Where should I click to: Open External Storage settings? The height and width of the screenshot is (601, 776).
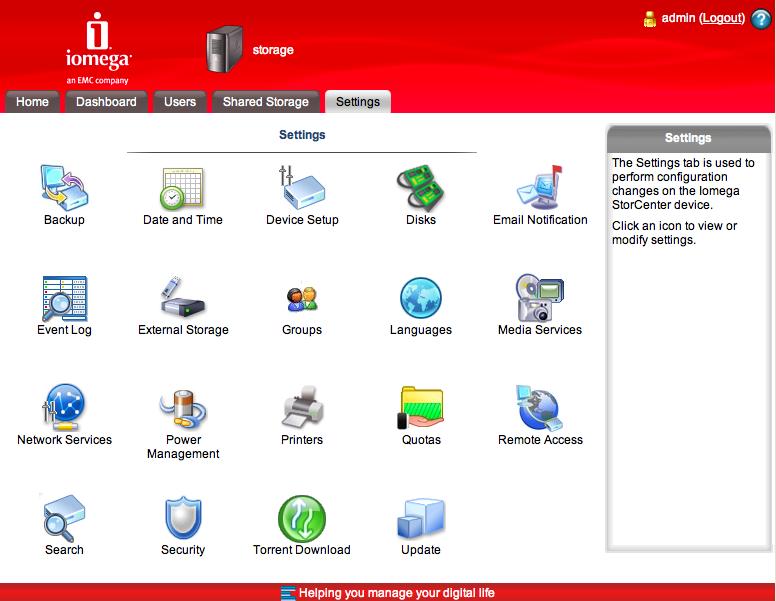coord(183,297)
